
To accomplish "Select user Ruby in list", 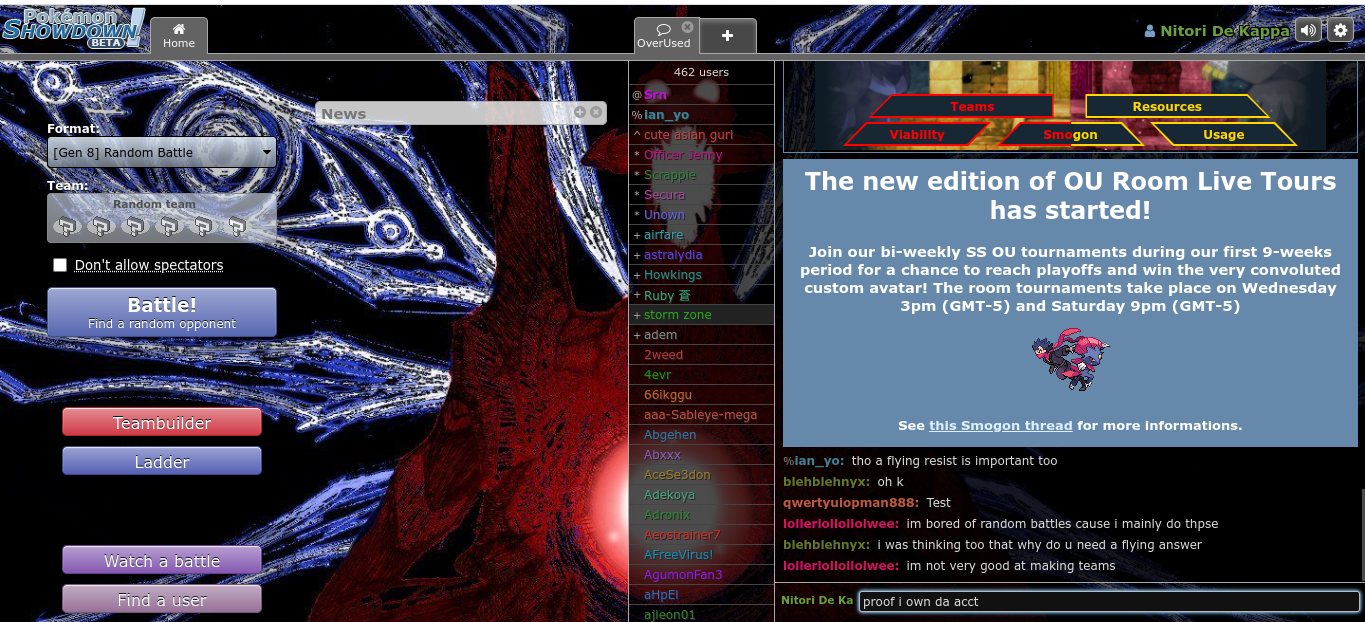I will [701, 294].
